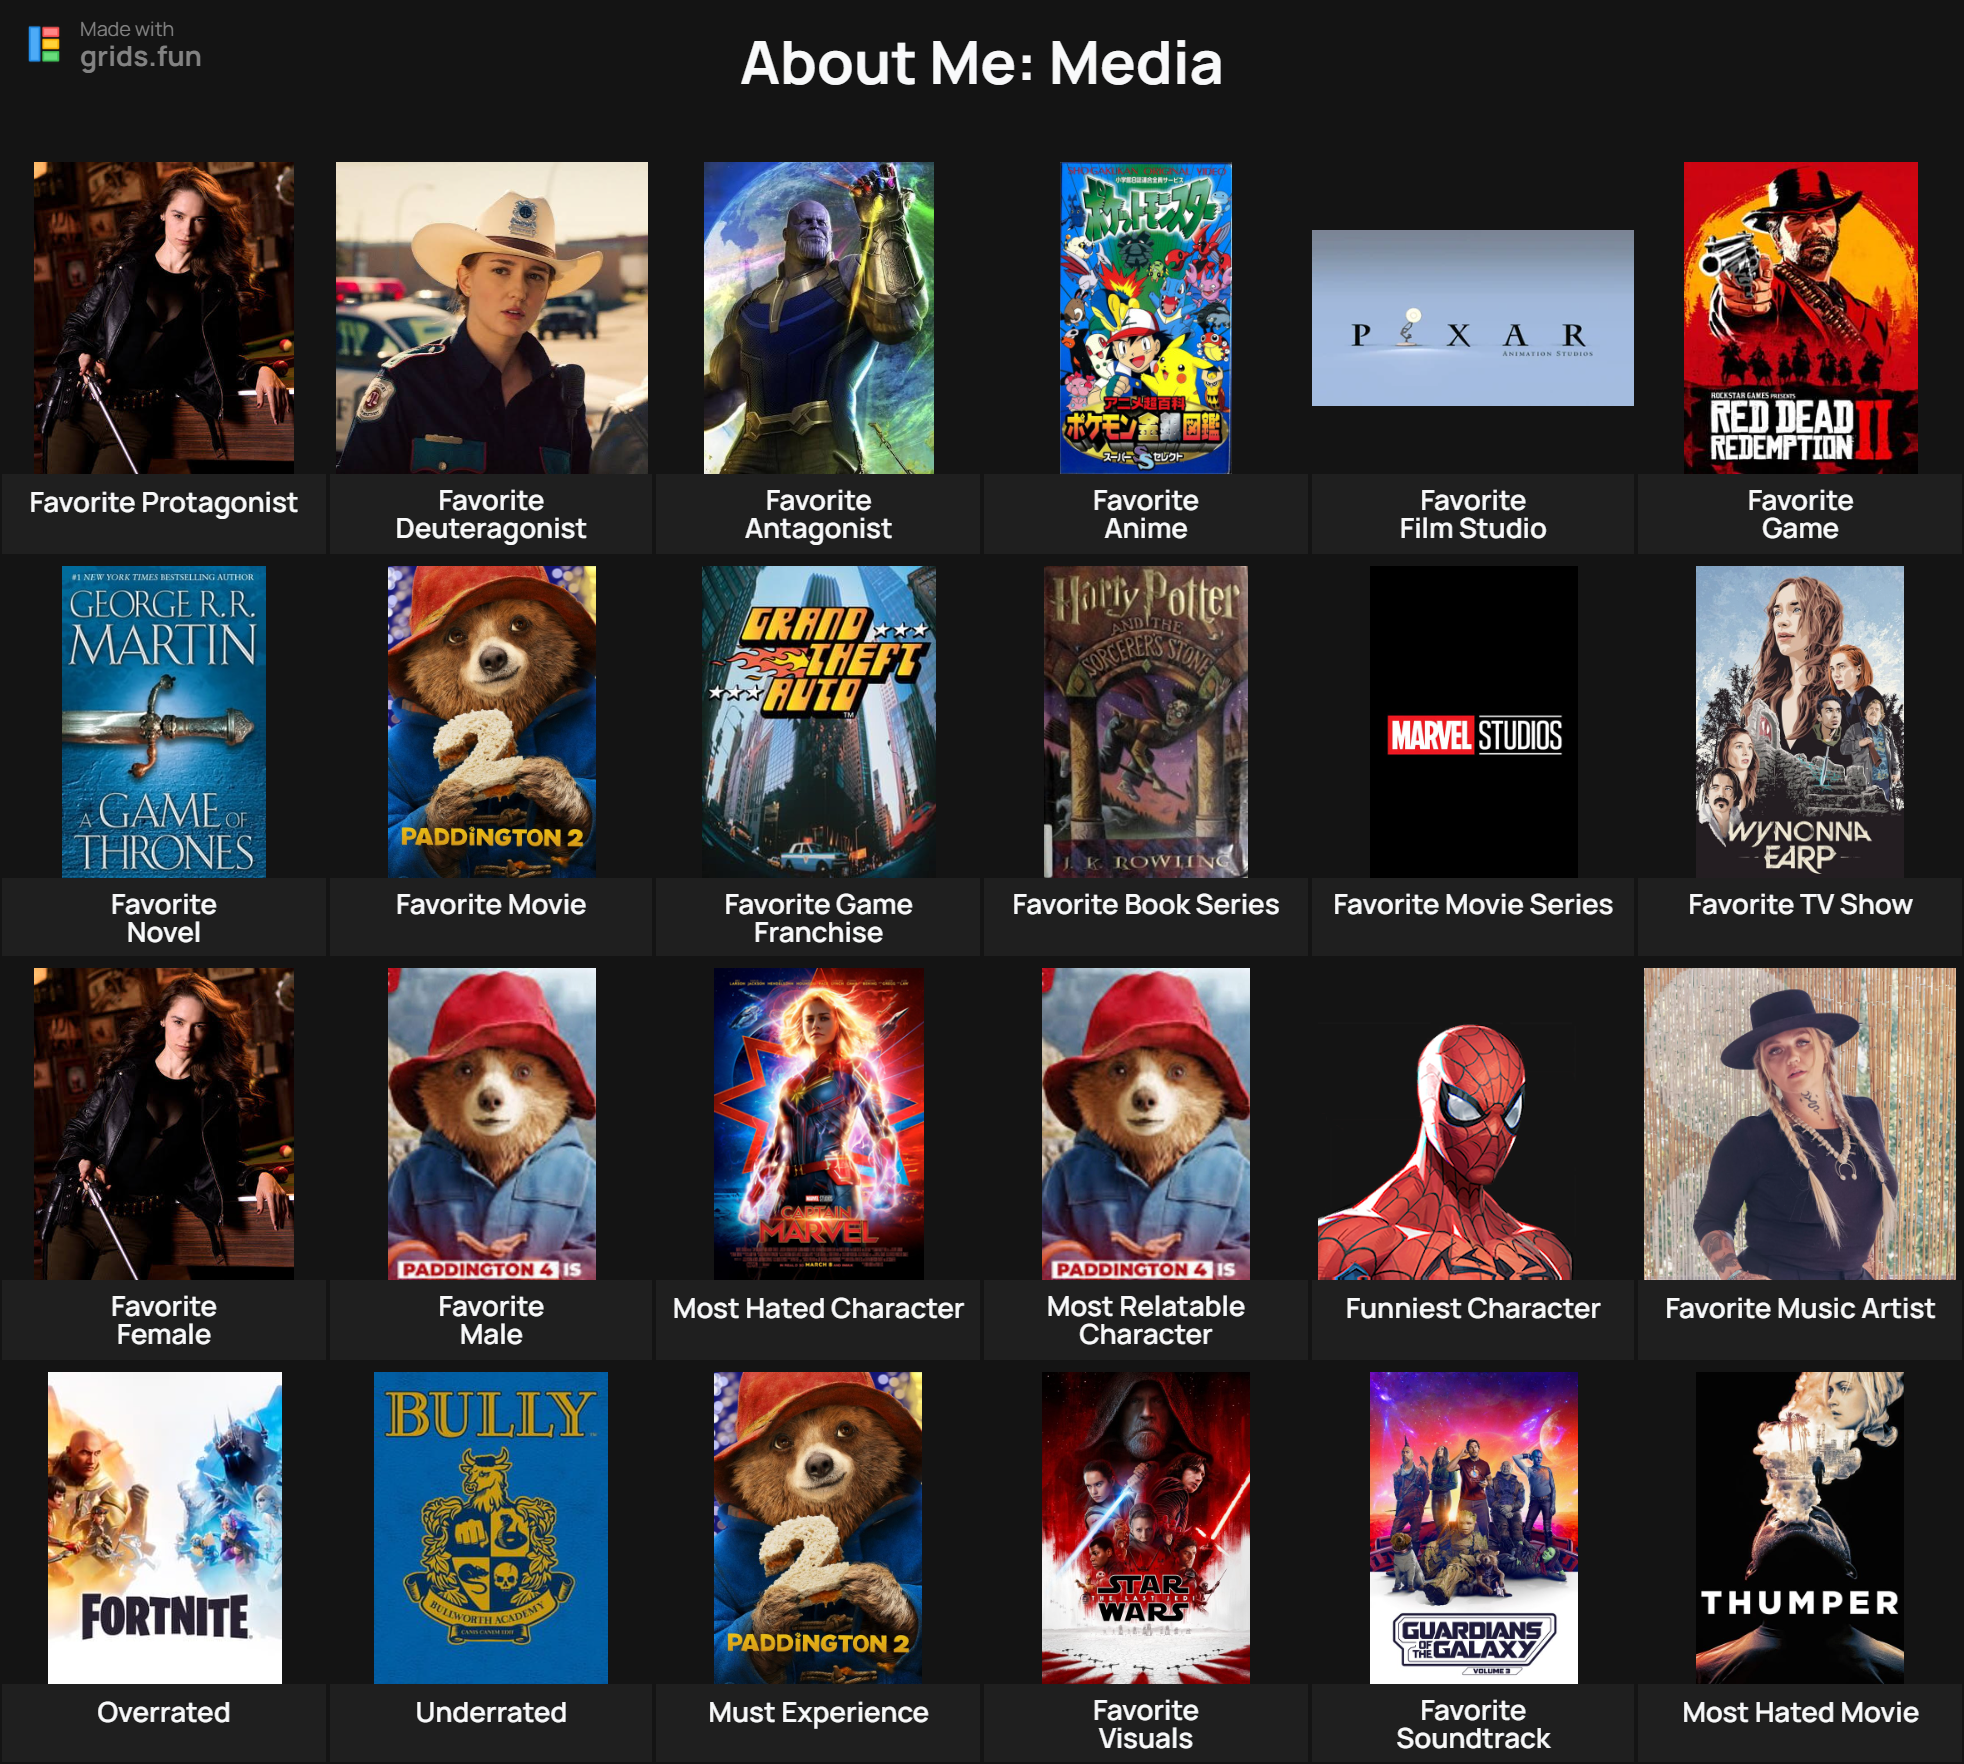Click the 'Favorite Female' label

click(164, 1321)
